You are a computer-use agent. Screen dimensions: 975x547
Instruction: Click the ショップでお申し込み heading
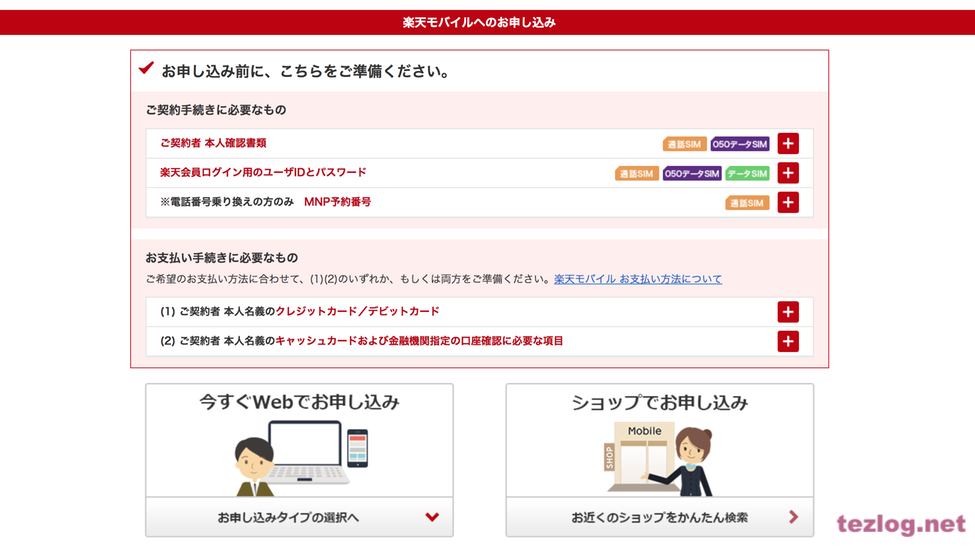click(x=659, y=403)
